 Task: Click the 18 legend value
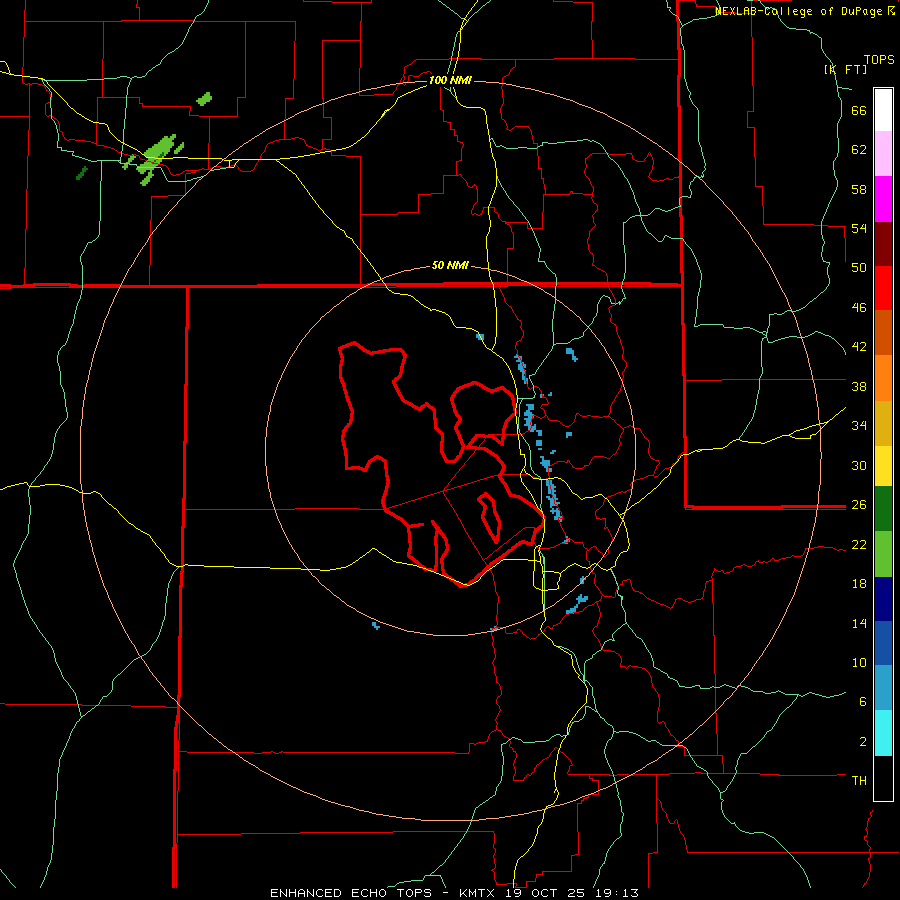coord(859,584)
